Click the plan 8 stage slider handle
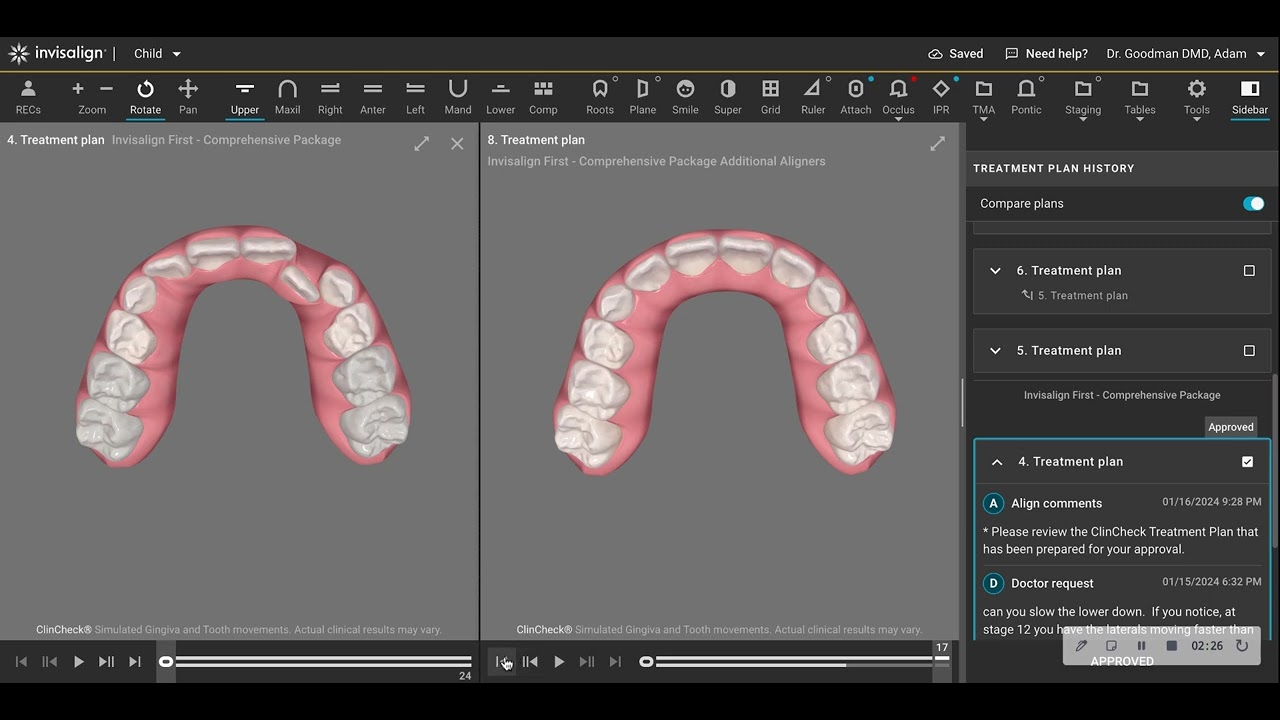The image size is (1280, 720). (x=646, y=662)
